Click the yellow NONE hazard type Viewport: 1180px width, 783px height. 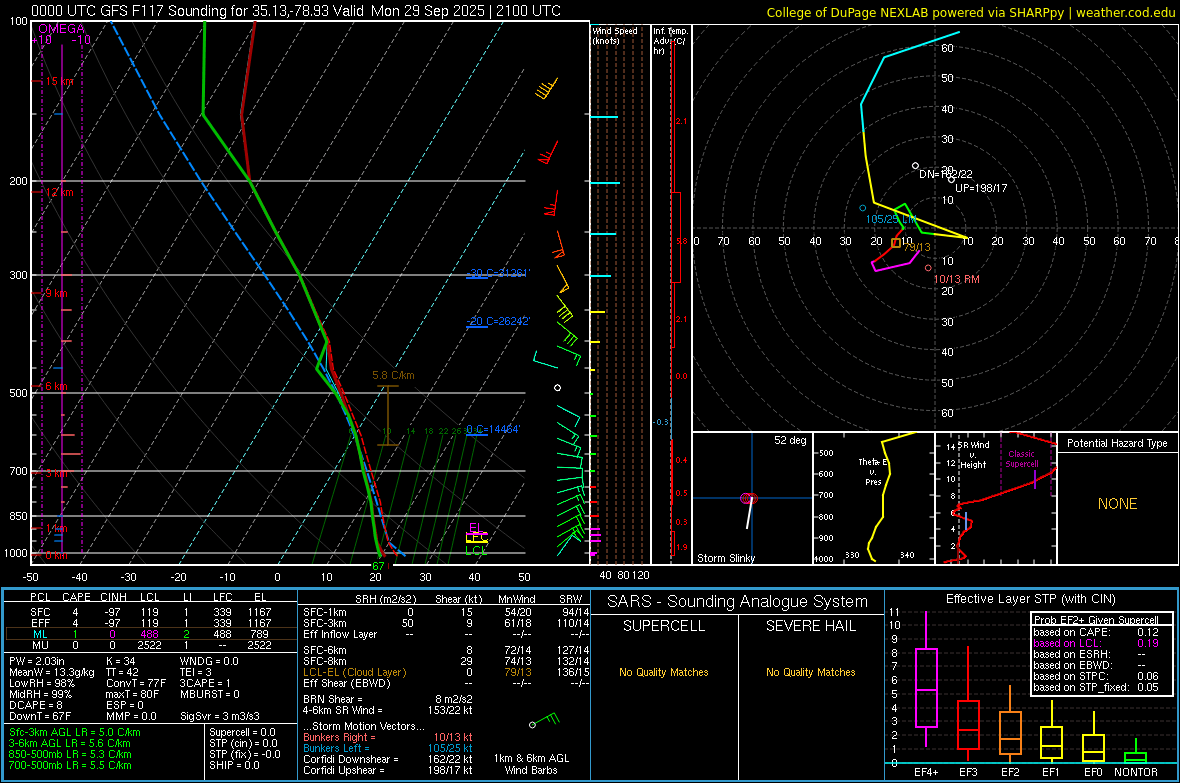1117,504
